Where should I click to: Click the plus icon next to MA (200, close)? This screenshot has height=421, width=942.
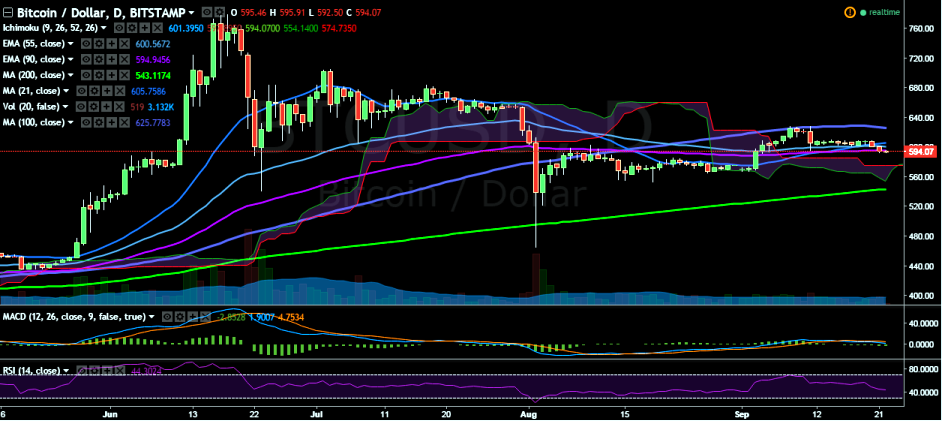pyautogui.click(x=112, y=75)
